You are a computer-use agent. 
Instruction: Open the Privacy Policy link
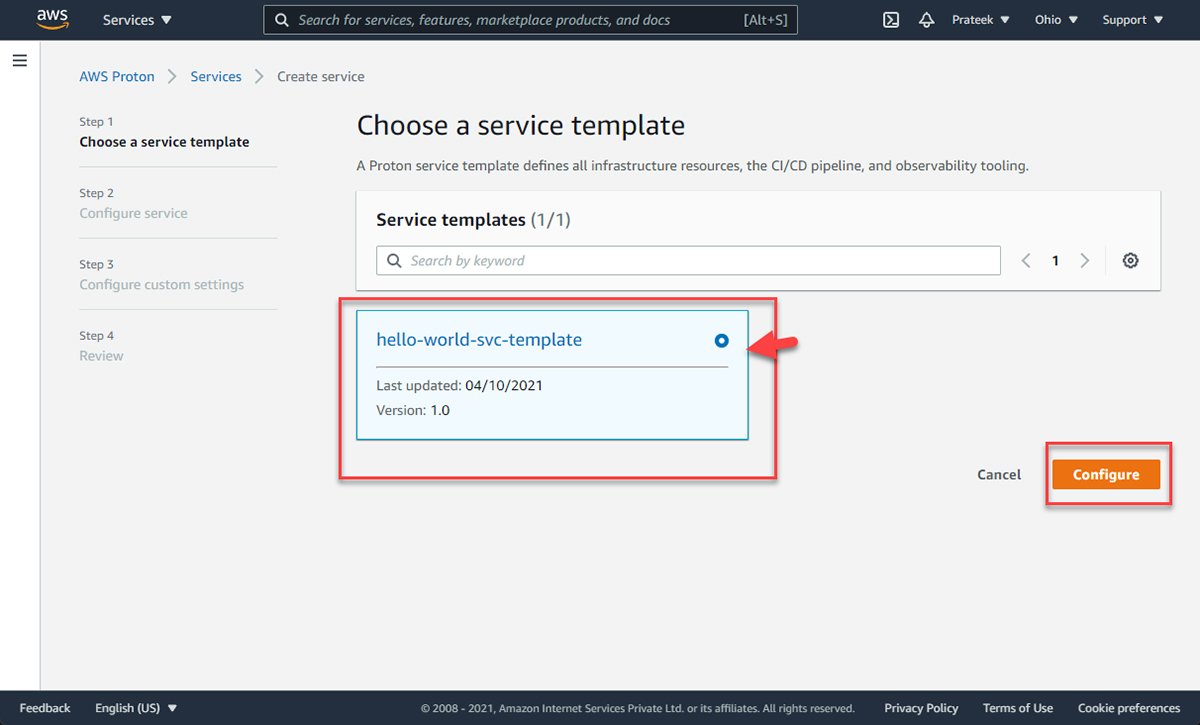click(920, 707)
